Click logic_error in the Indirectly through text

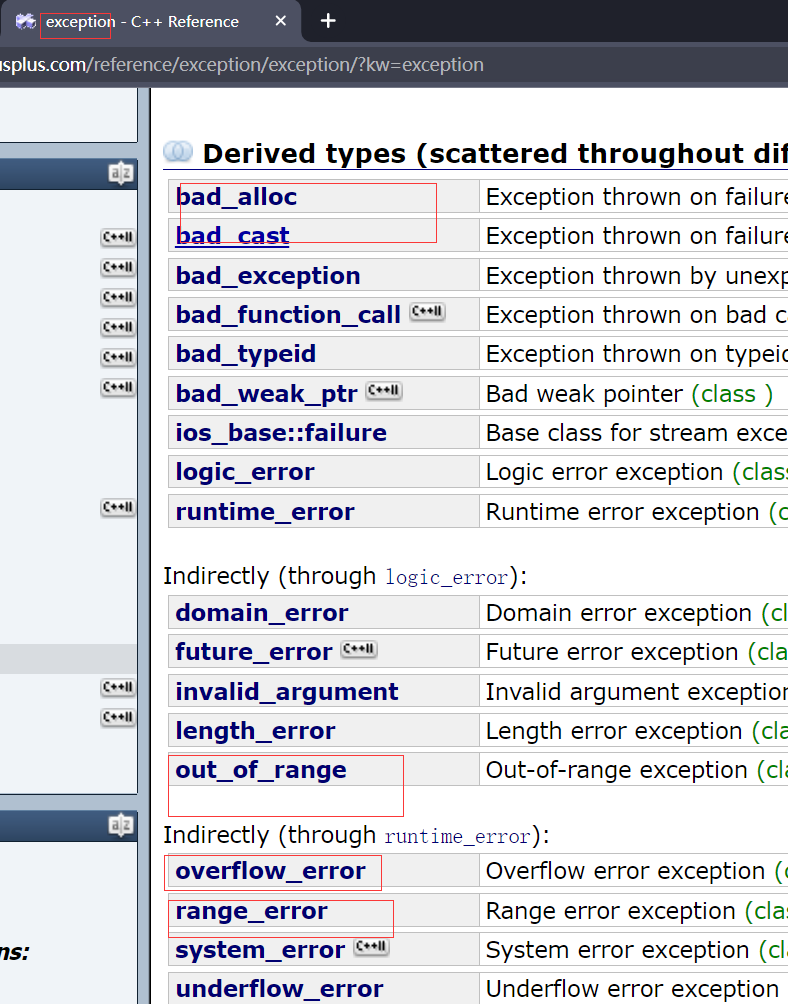click(446, 577)
